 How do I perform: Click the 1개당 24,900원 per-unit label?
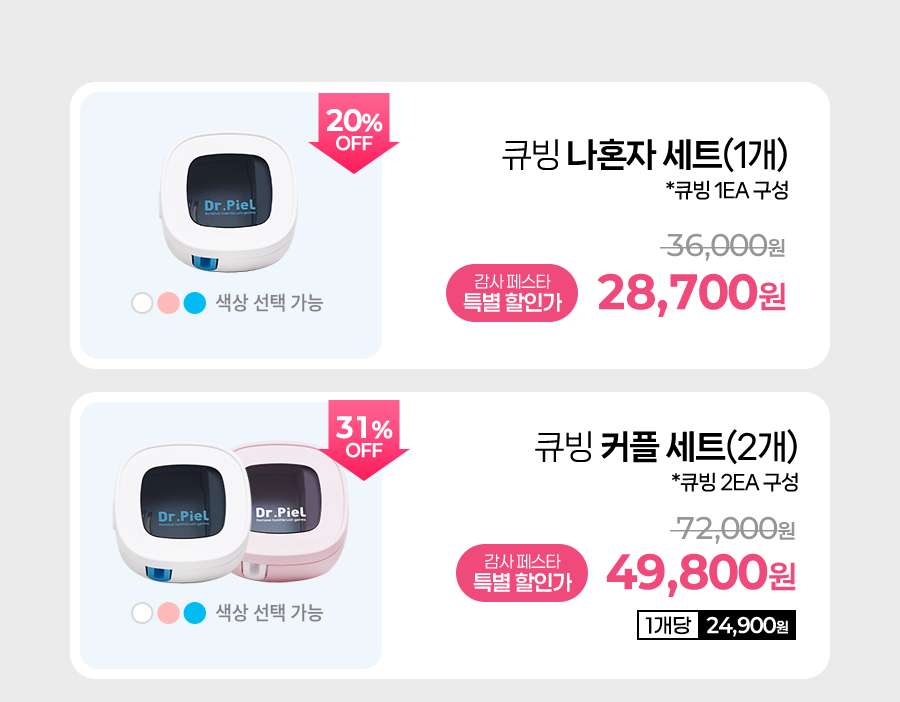pos(716,625)
